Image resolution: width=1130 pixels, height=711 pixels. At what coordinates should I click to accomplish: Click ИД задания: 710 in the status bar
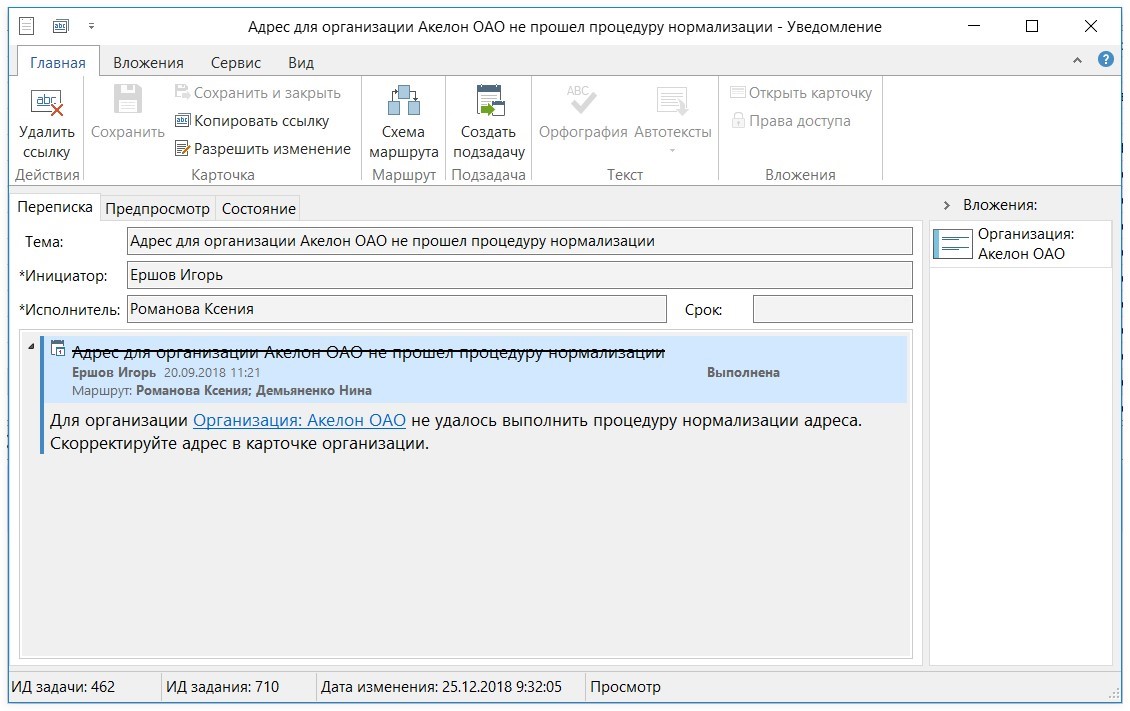223,687
